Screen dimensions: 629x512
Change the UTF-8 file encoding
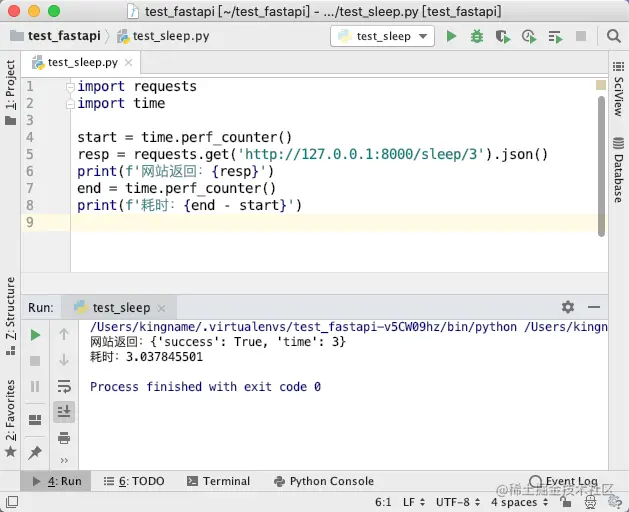458,502
